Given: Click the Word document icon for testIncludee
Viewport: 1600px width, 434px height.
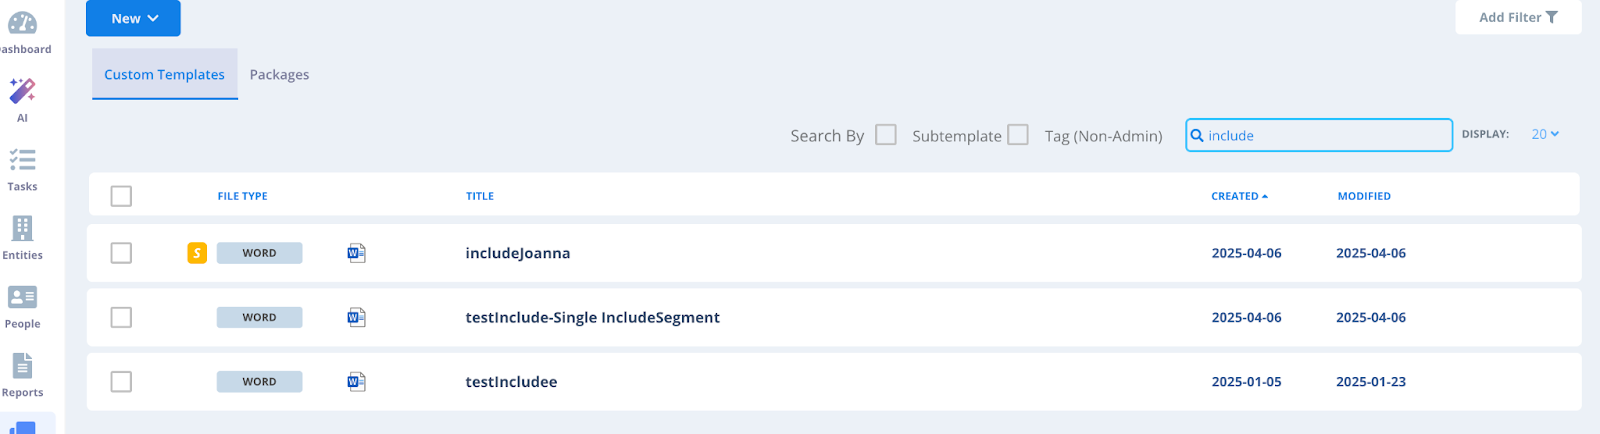Looking at the screenshot, I should pyautogui.click(x=356, y=381).
